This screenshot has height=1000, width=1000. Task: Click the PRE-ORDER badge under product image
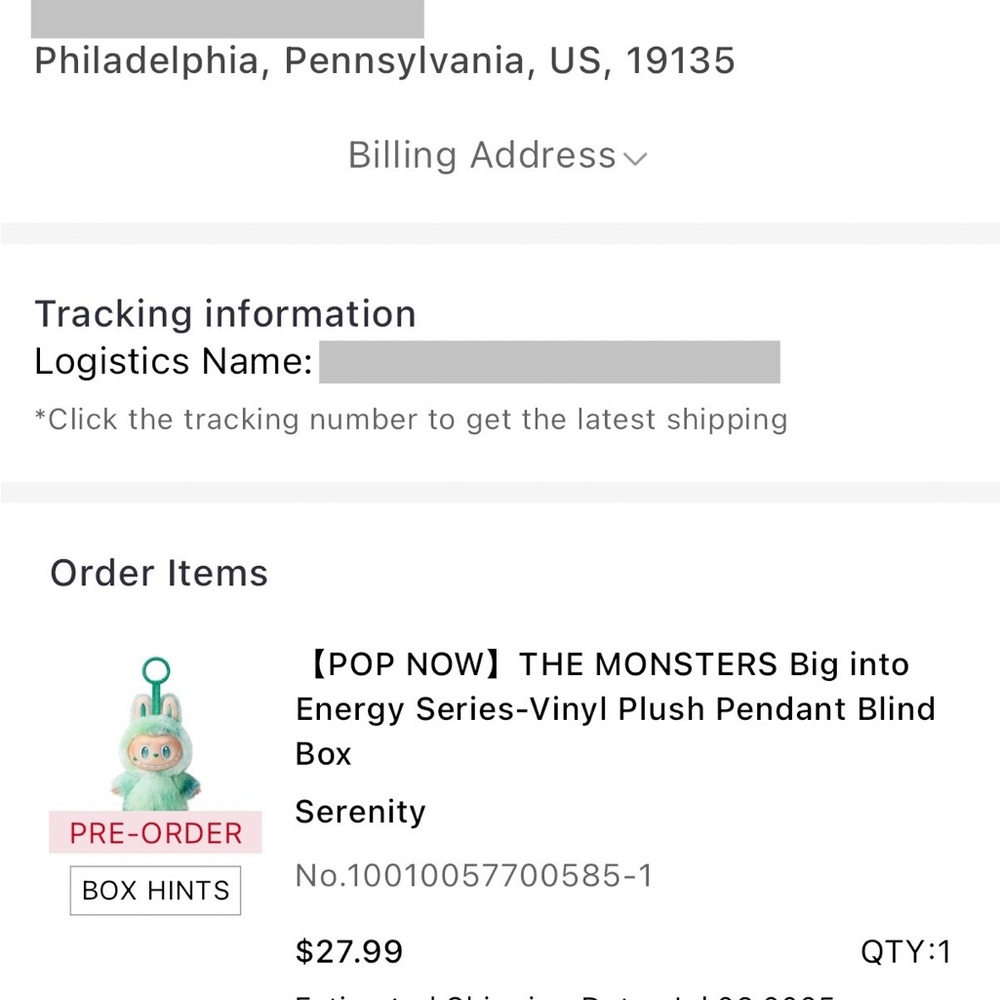coord(155,833)
